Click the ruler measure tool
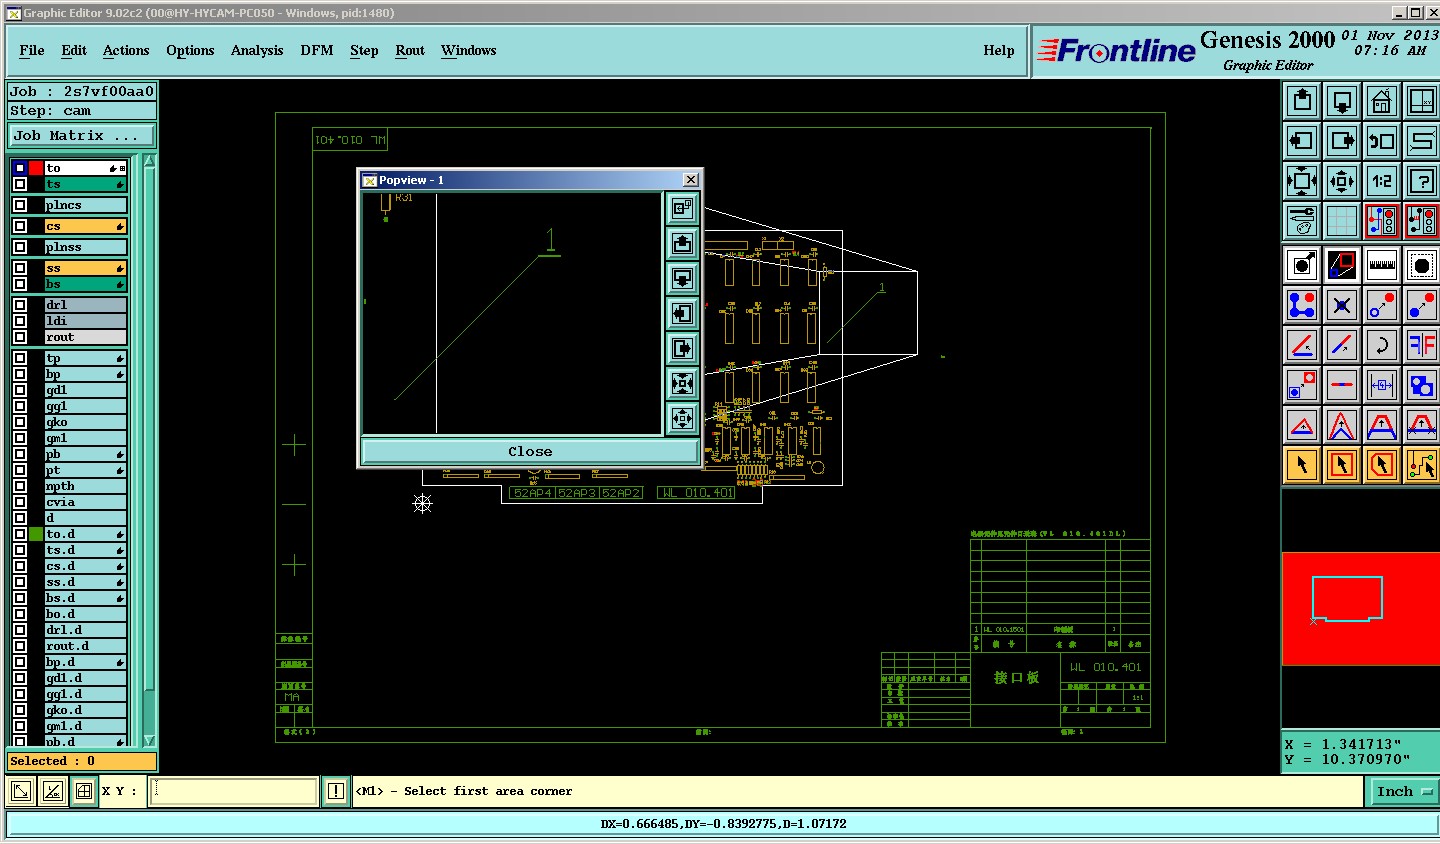The image size is (1440, 844). [x=1381, y=265]
